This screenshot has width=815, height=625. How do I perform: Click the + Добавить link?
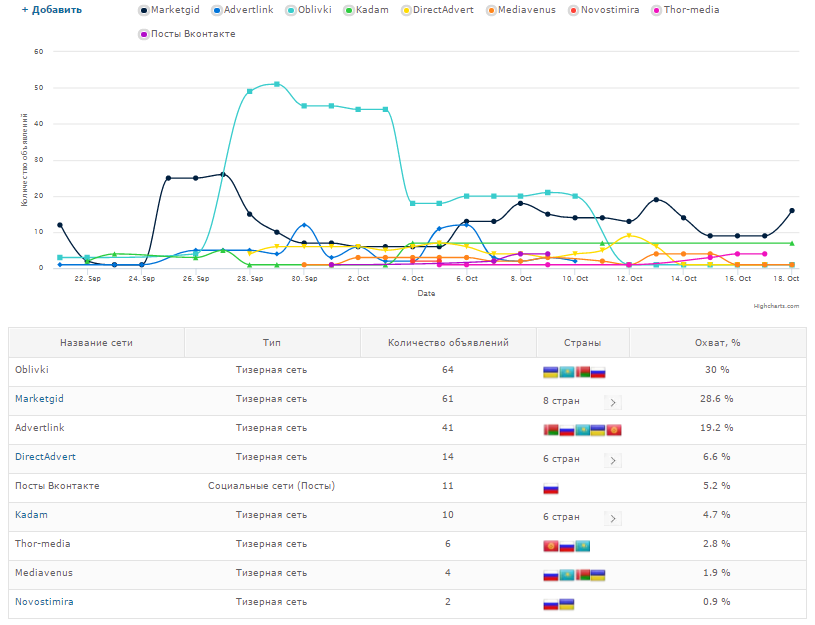point(51,10)
